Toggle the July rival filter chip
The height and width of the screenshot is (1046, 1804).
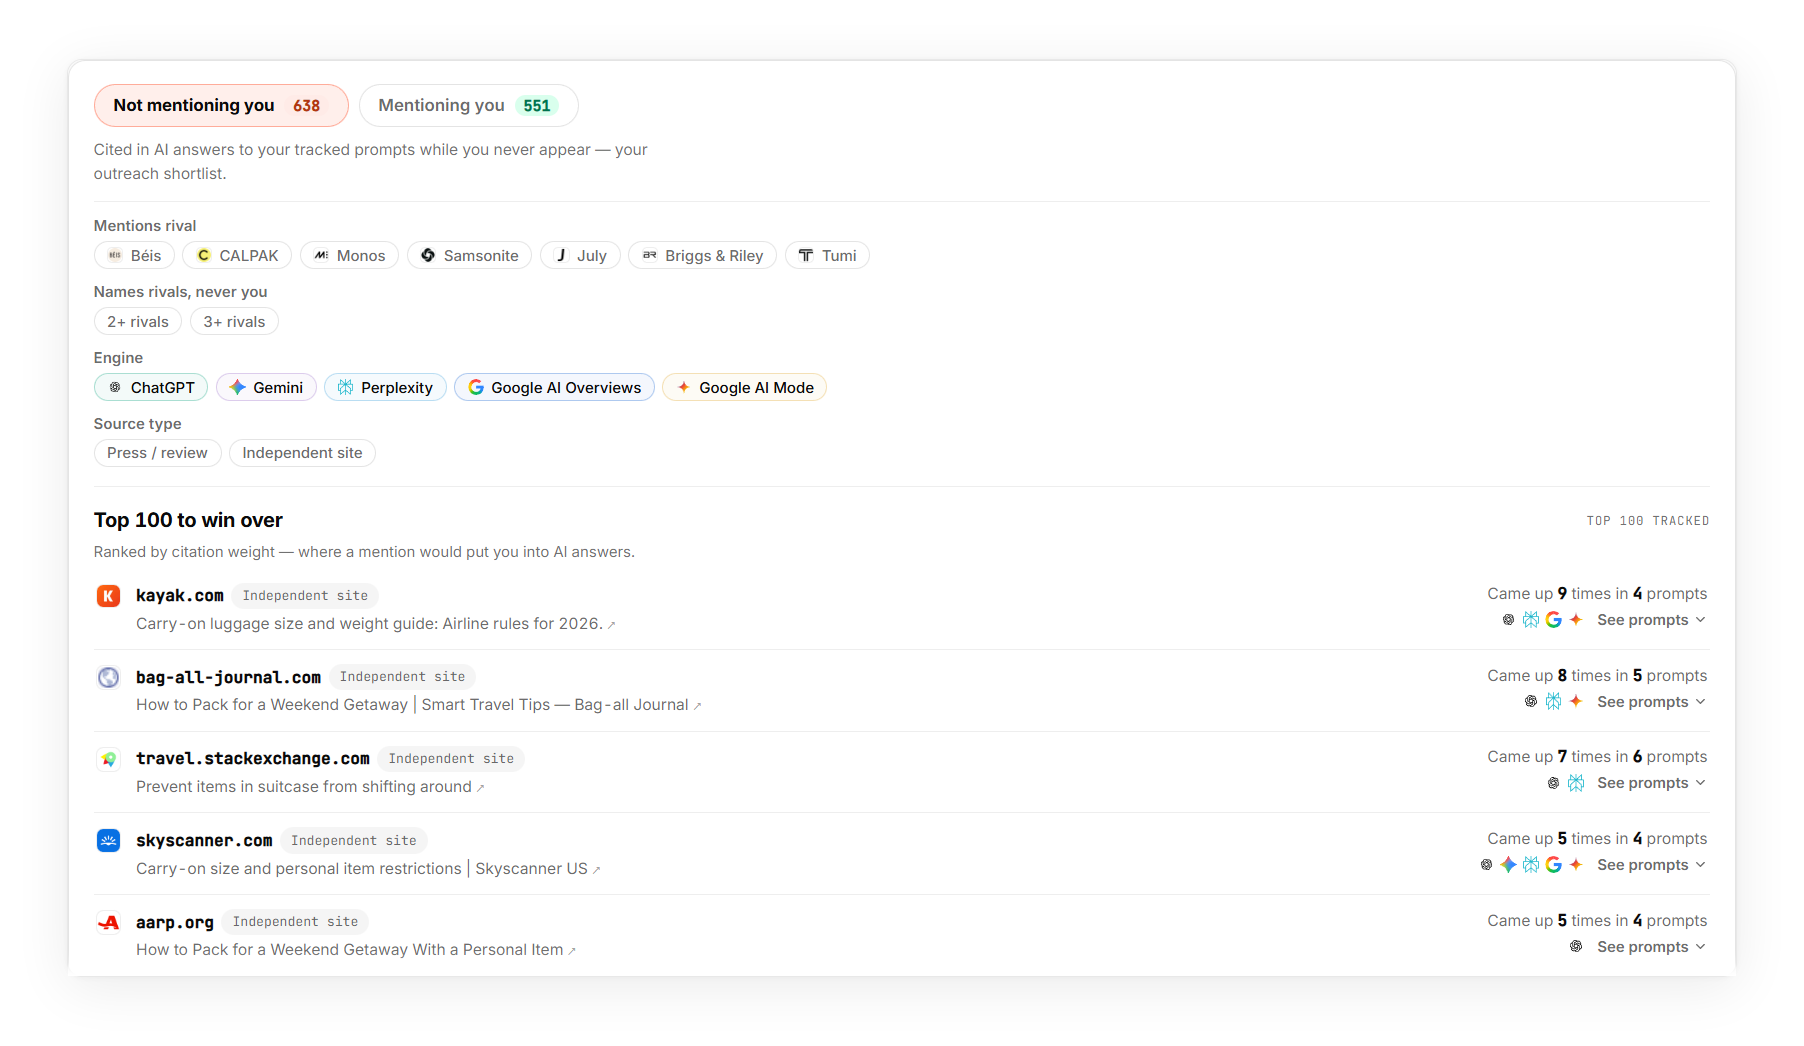coord(580,255)
